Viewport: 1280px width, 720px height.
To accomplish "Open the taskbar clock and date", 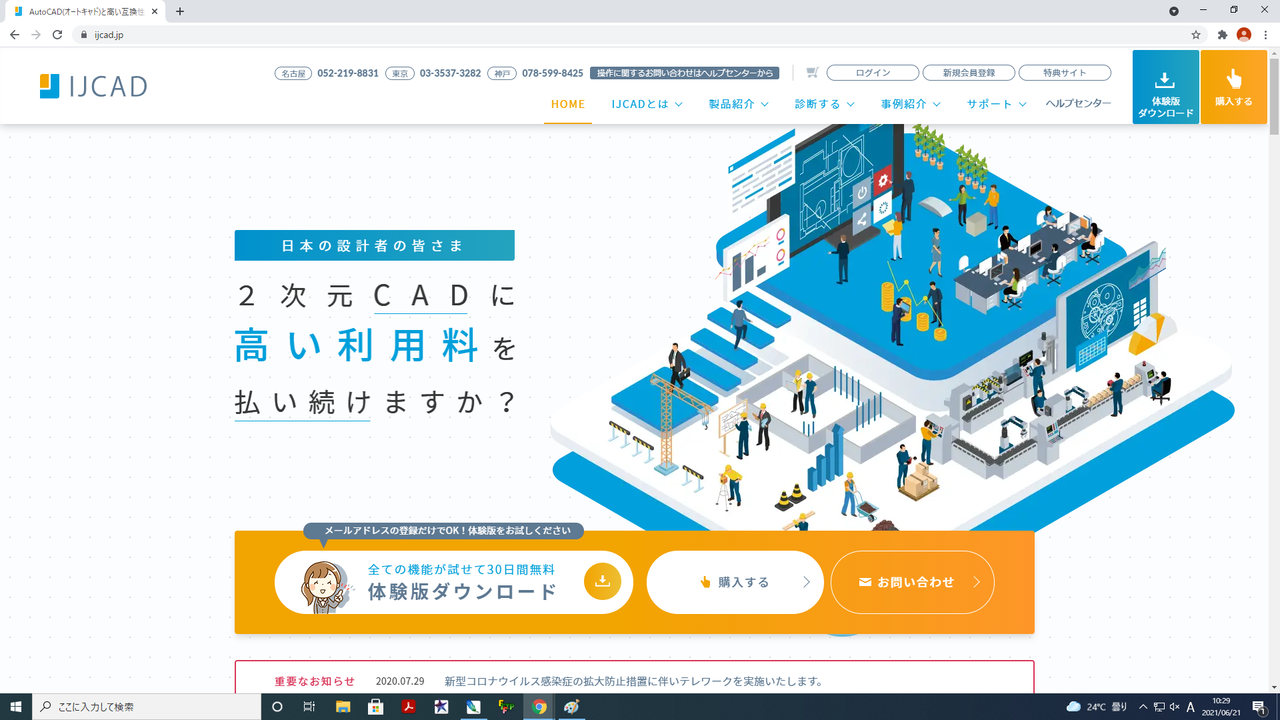I will click(1222, 706).
